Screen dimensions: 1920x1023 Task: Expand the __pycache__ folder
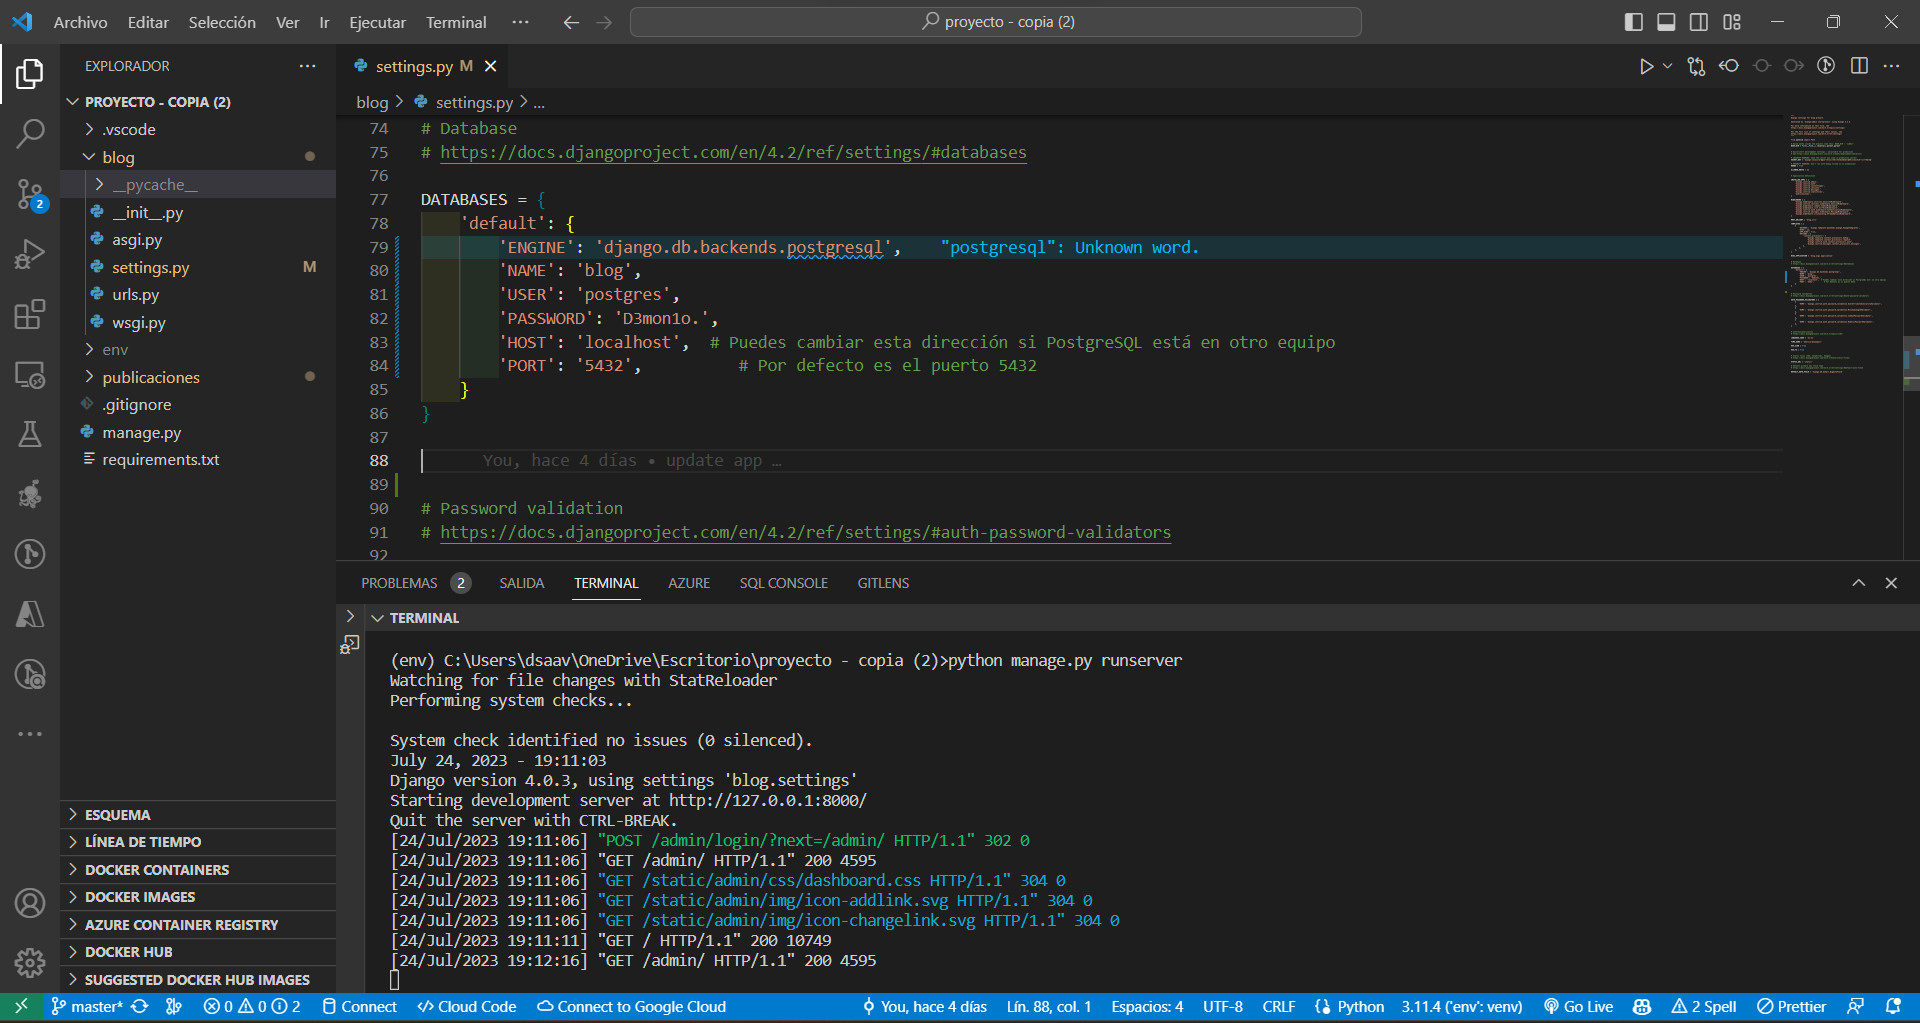tap(155, 185)
